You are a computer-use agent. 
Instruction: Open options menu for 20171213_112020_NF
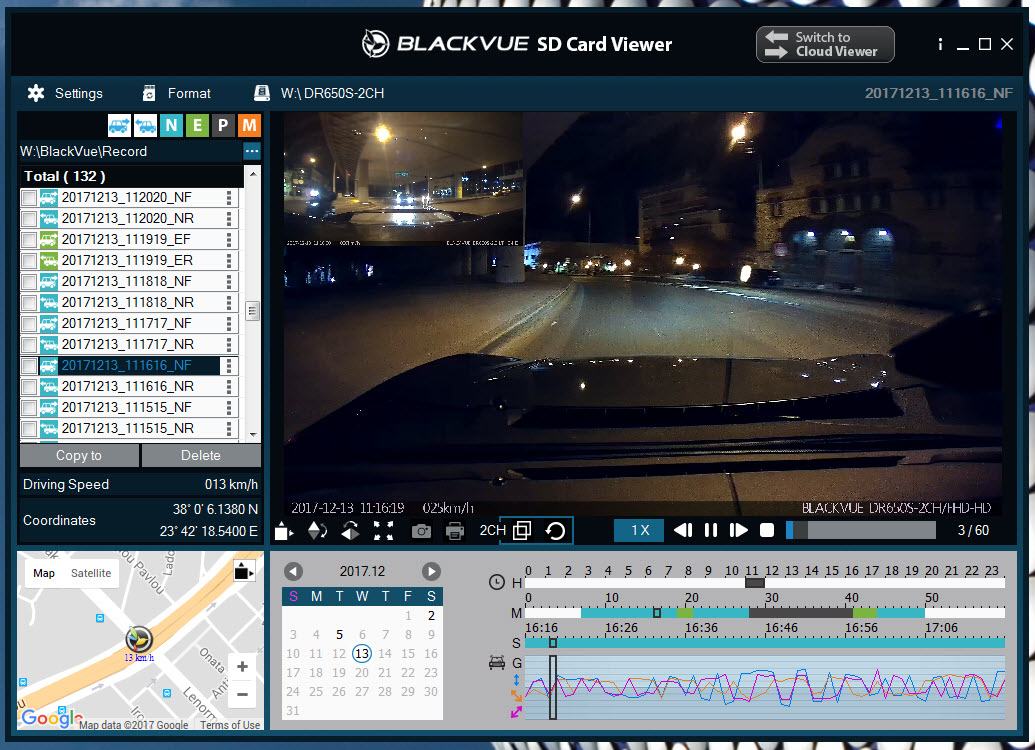[229, 197]
